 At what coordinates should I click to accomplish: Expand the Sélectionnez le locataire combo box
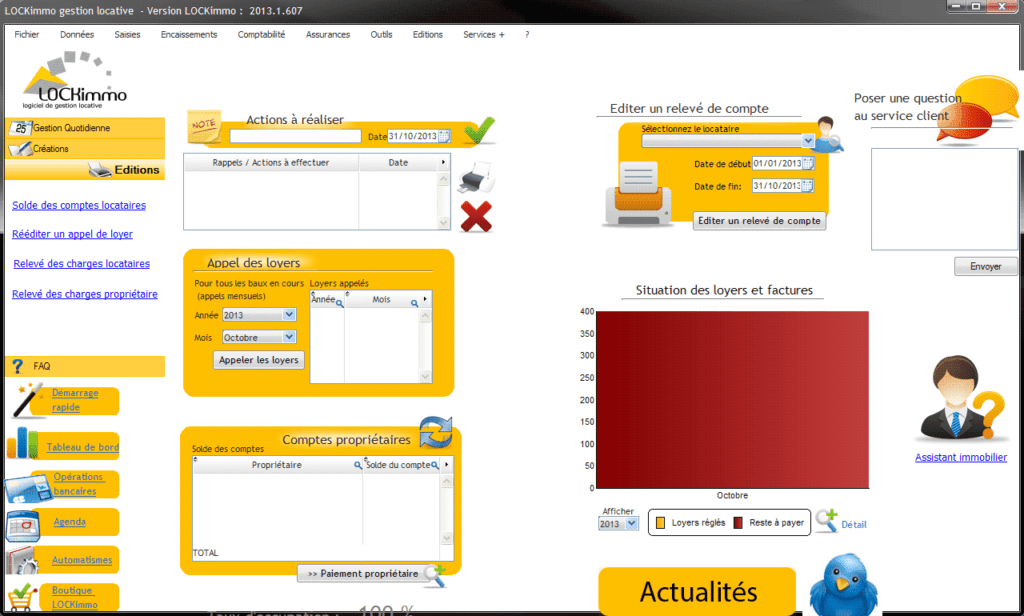(x=807, y=142)
